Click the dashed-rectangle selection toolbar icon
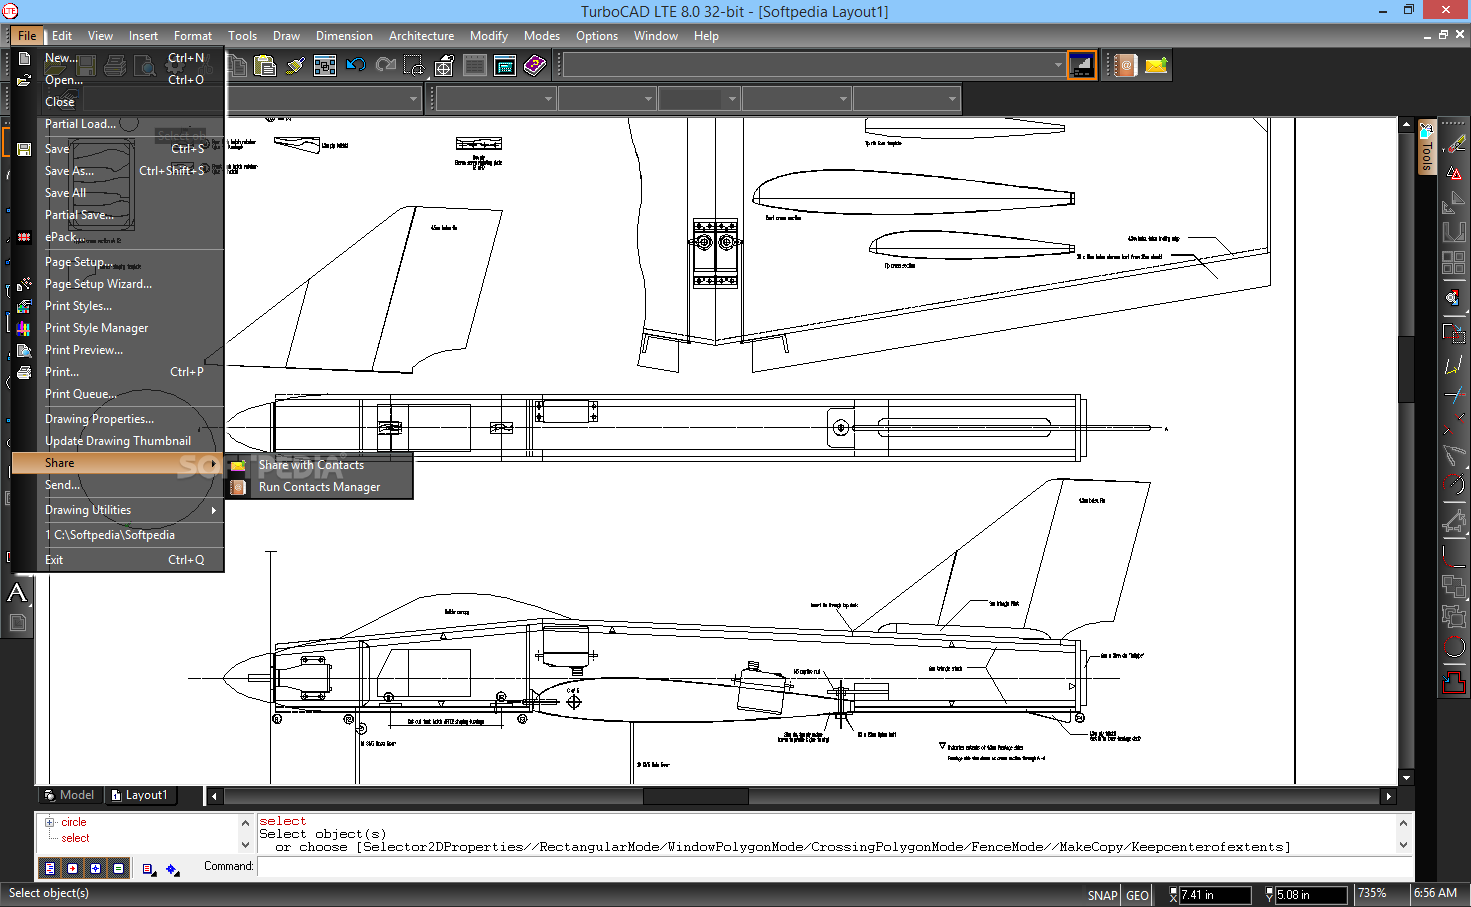 click(415, 66)
